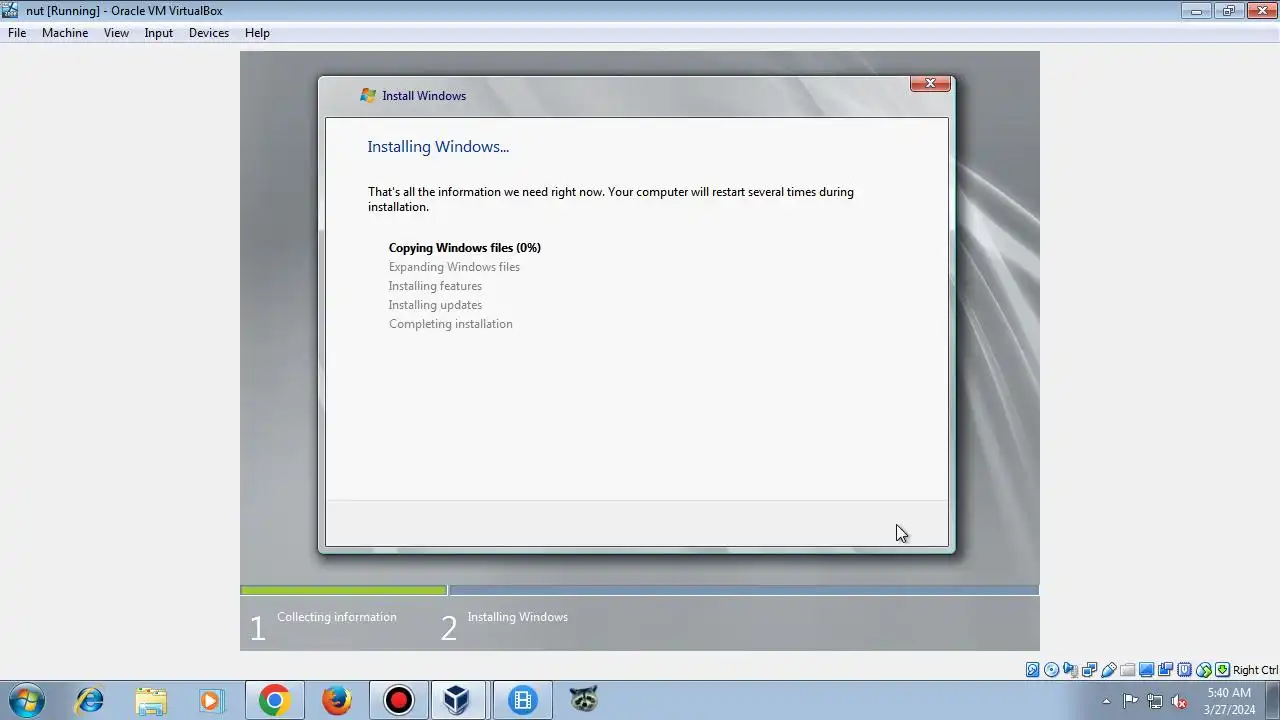Click the USB devices indicator icon
Viewport: 1280px width, 720px height.
pyautogui.click(x=1109, y=670)
